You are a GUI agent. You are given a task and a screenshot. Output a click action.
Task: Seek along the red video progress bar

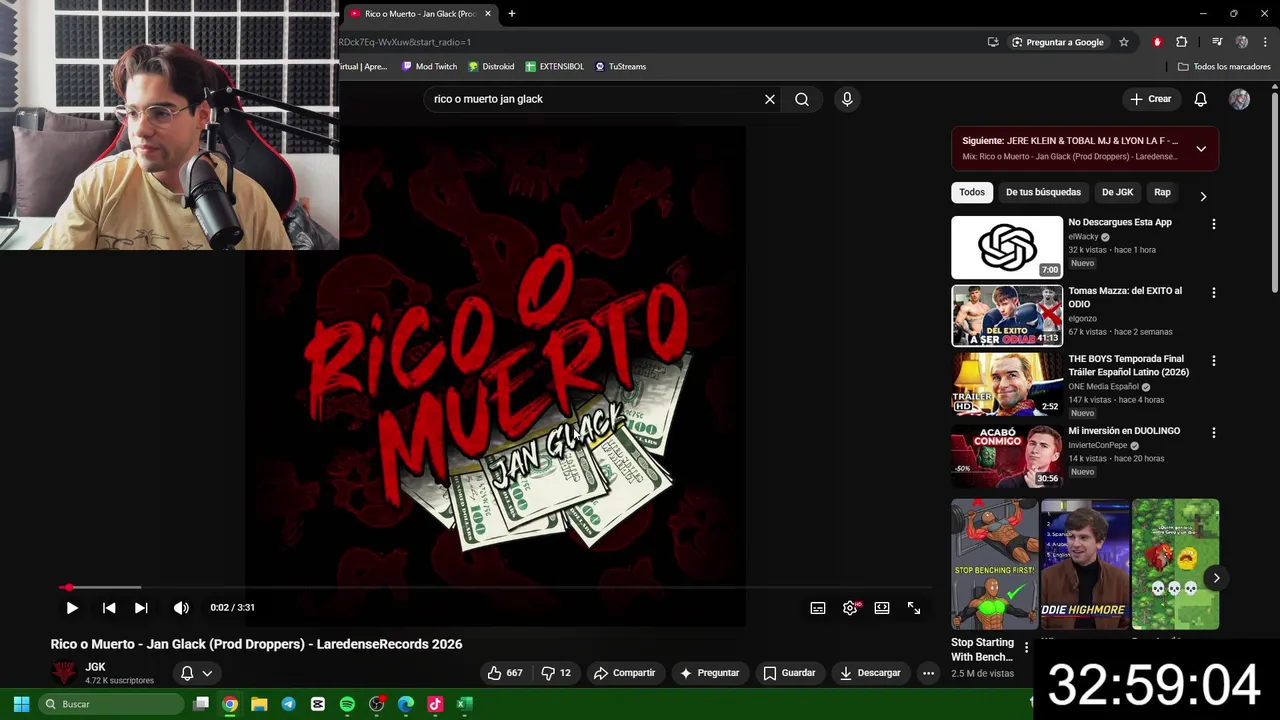(495, 587)
